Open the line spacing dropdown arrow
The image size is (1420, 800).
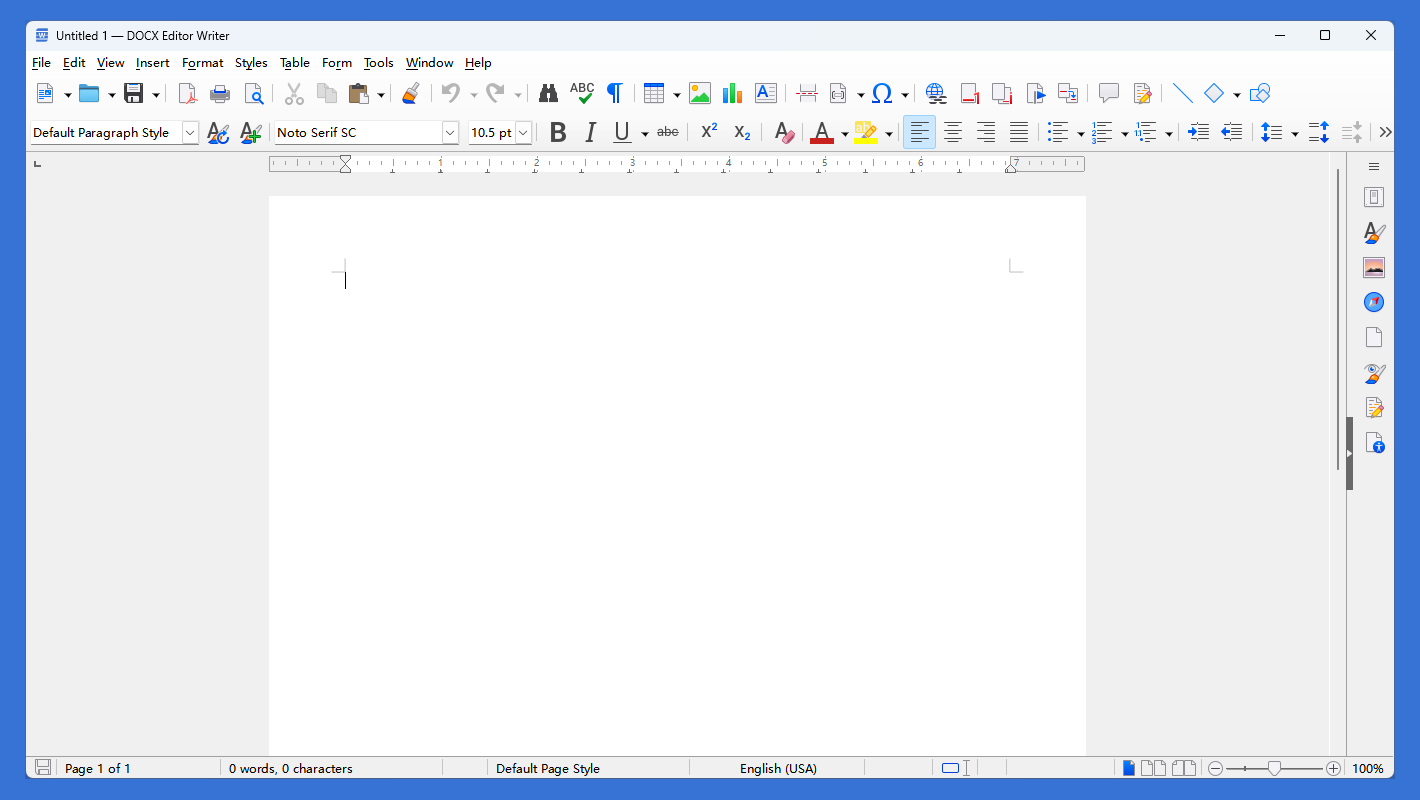coord(1295,133)
